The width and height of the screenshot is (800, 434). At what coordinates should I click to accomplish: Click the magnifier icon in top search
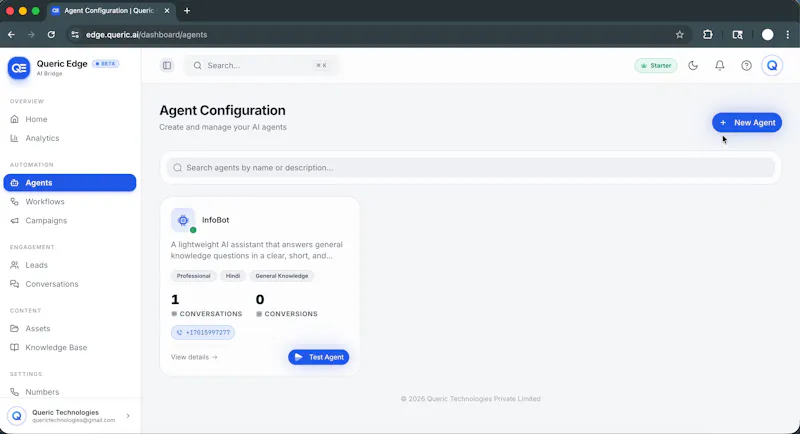[x=197, y=65]
